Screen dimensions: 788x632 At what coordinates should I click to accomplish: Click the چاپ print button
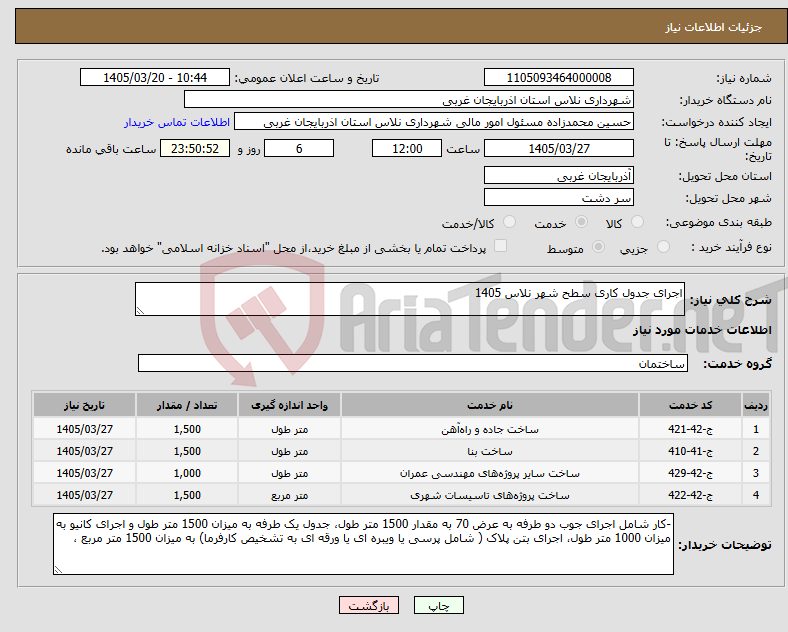point(439,605)
